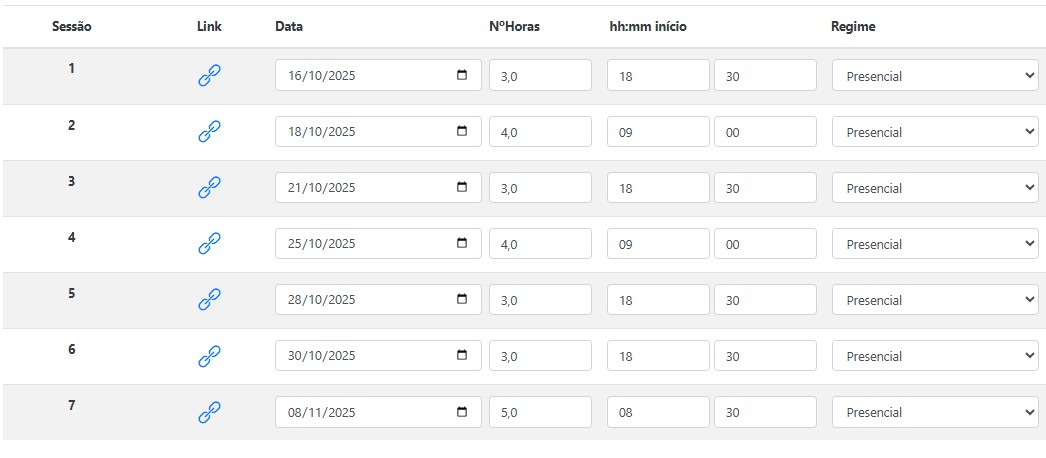Click the NºHoras field in session 5
The image size is (1046, 458).
pyautogui.click(x=540, y=300)
